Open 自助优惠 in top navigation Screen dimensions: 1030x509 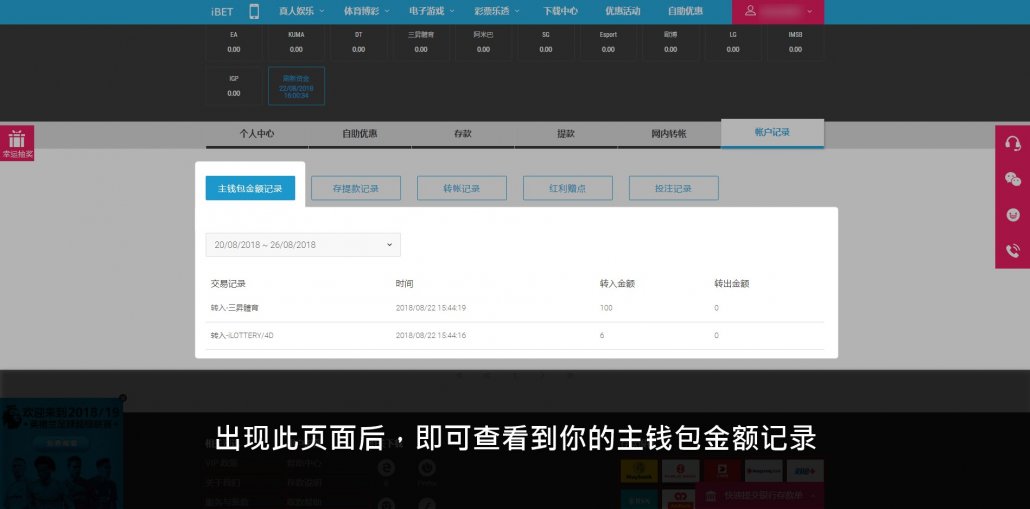click(685, 11)
